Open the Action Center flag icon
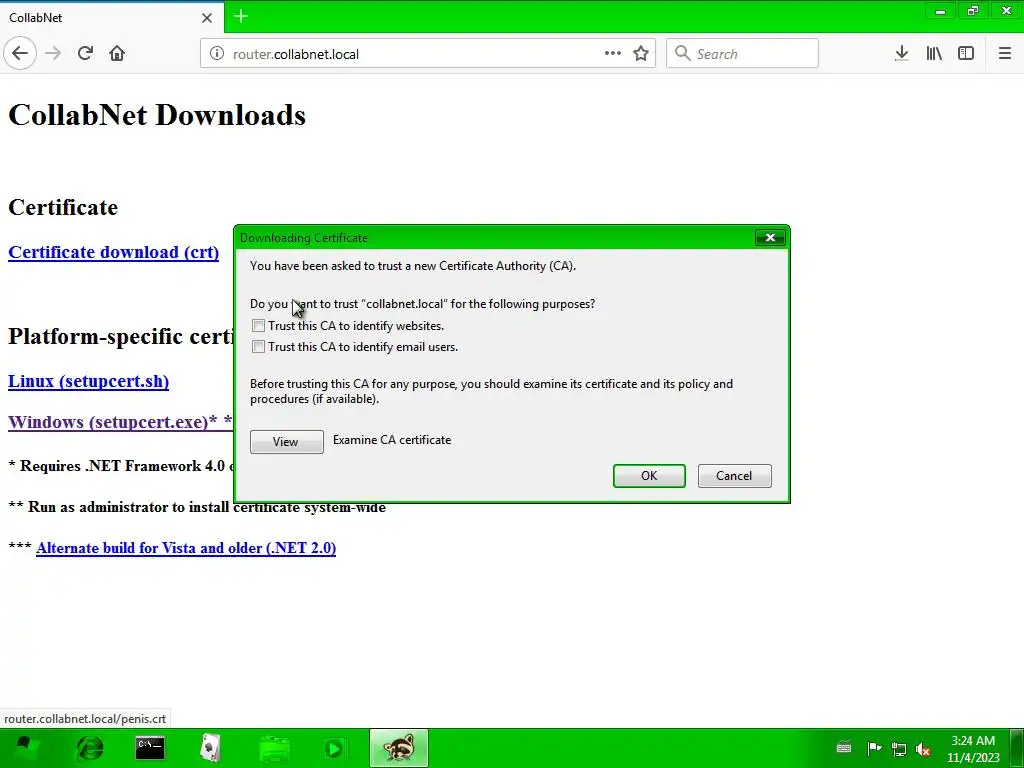Viewport: 1024px width, 768px height. pyautogui.click(x=874, y=748)
